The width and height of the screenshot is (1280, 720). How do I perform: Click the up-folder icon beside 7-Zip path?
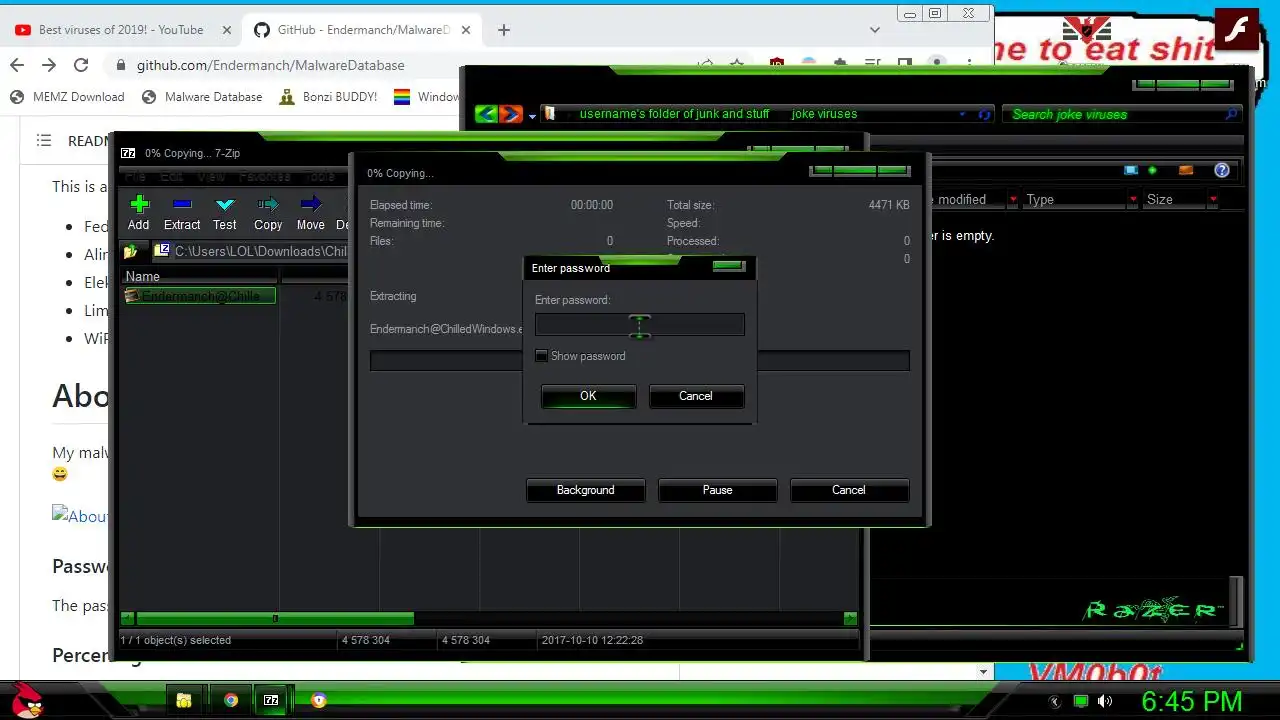tap(130, 251)
